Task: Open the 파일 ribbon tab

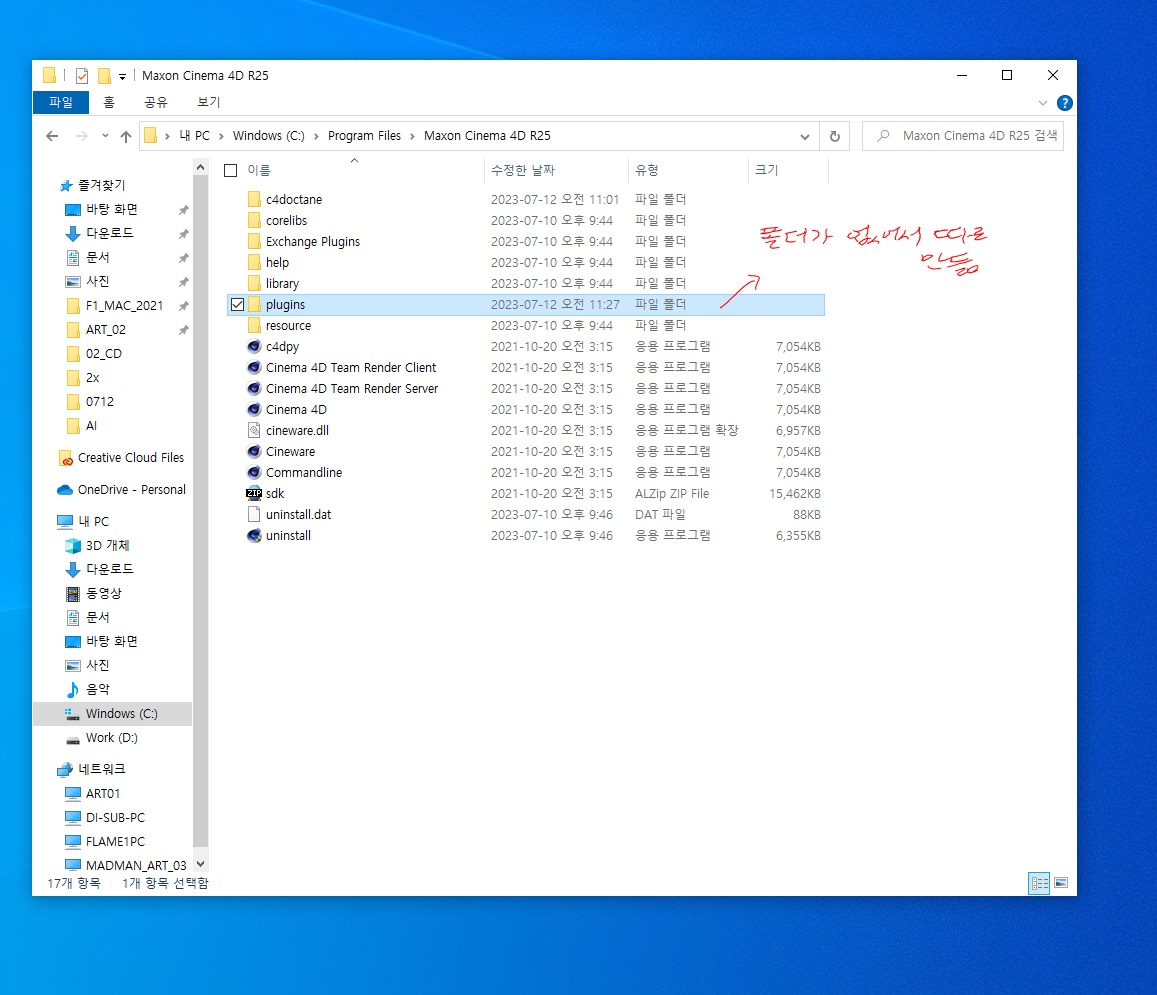Action: 61,102
